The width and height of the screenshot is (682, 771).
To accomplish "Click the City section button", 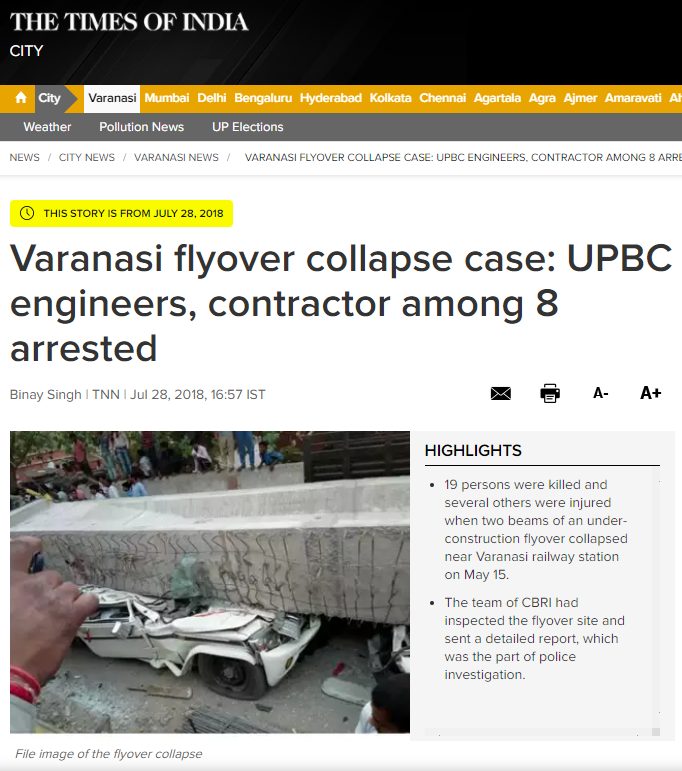I will click(49, 98).
